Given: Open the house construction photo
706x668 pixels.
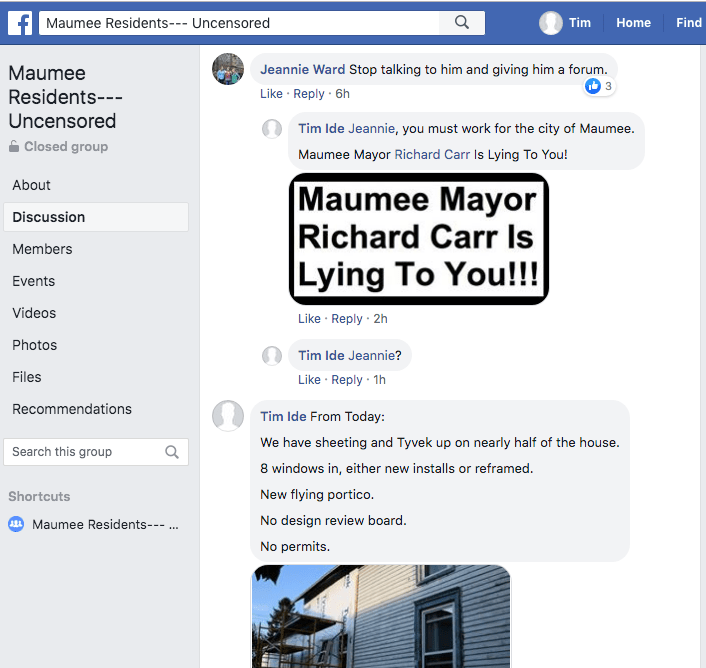Looking at the screenshot, I should [381, 616].
